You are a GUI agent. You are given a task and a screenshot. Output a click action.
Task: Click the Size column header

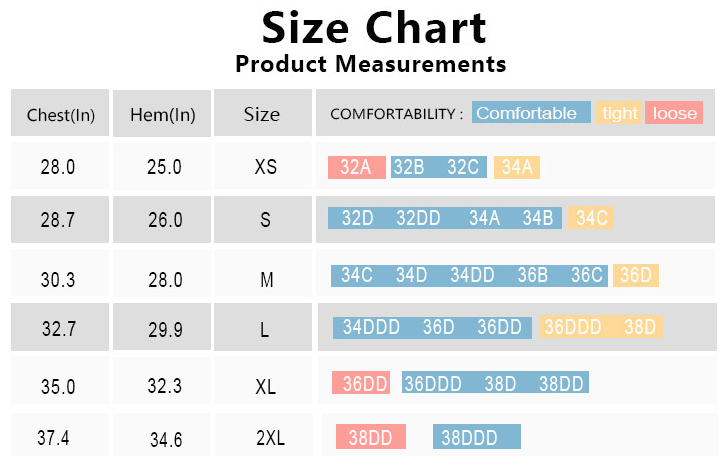(262, 114)
